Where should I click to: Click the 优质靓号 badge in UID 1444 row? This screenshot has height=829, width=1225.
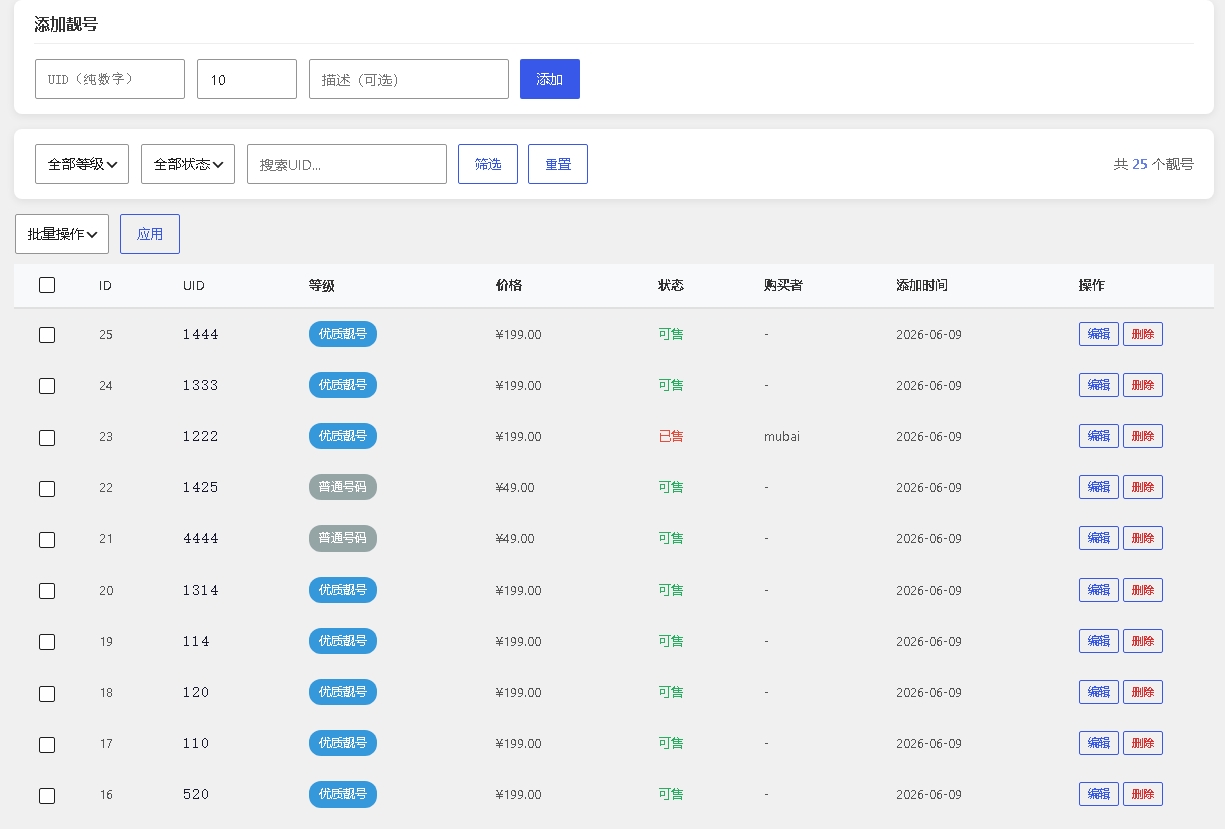click(343, 334)
